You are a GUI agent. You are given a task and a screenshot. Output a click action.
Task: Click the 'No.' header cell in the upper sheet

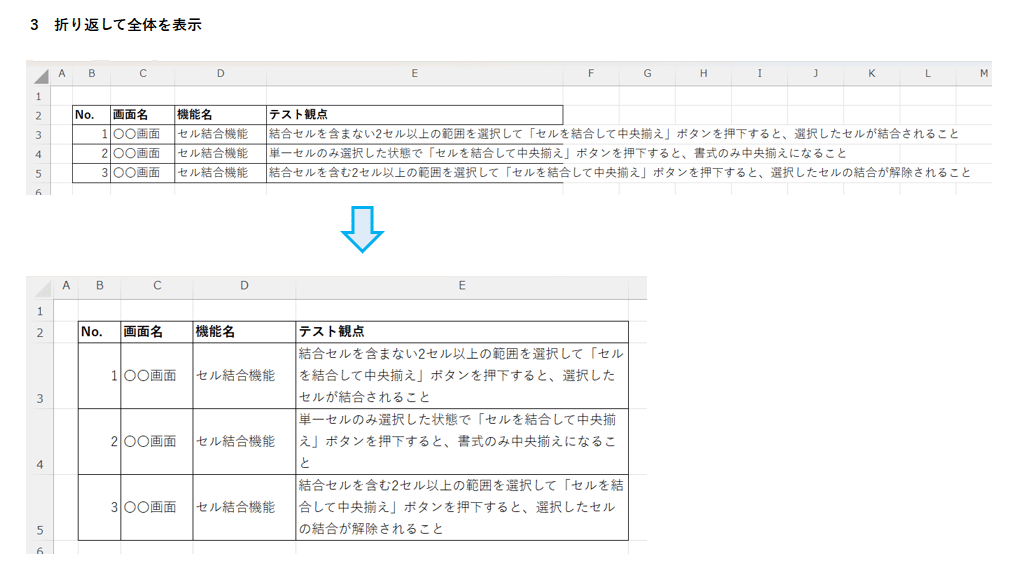(92, 115)
